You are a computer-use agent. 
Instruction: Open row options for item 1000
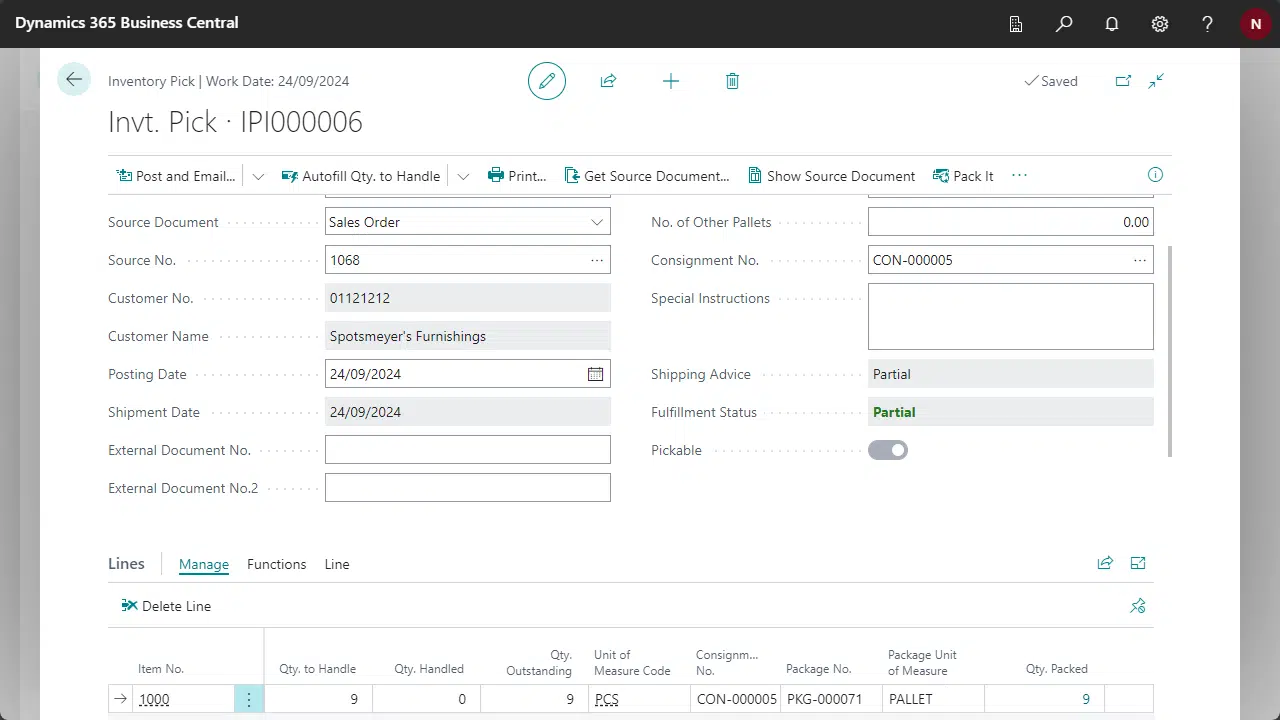(249, 699)
